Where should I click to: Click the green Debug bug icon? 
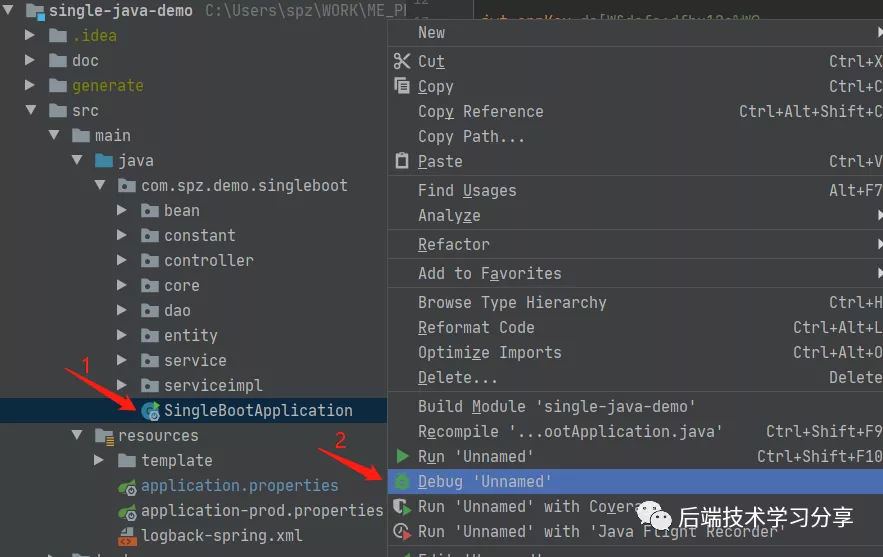[x=402, y=482]
